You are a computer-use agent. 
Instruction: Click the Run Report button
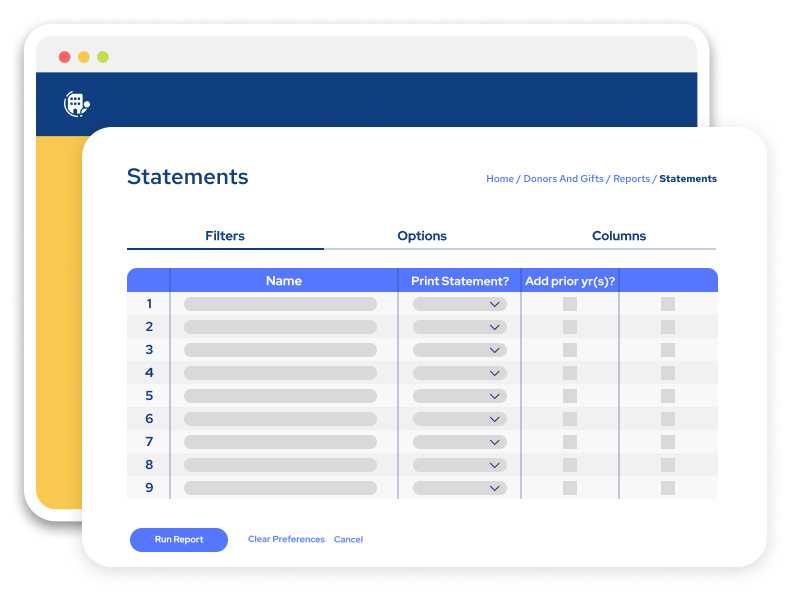179,540
